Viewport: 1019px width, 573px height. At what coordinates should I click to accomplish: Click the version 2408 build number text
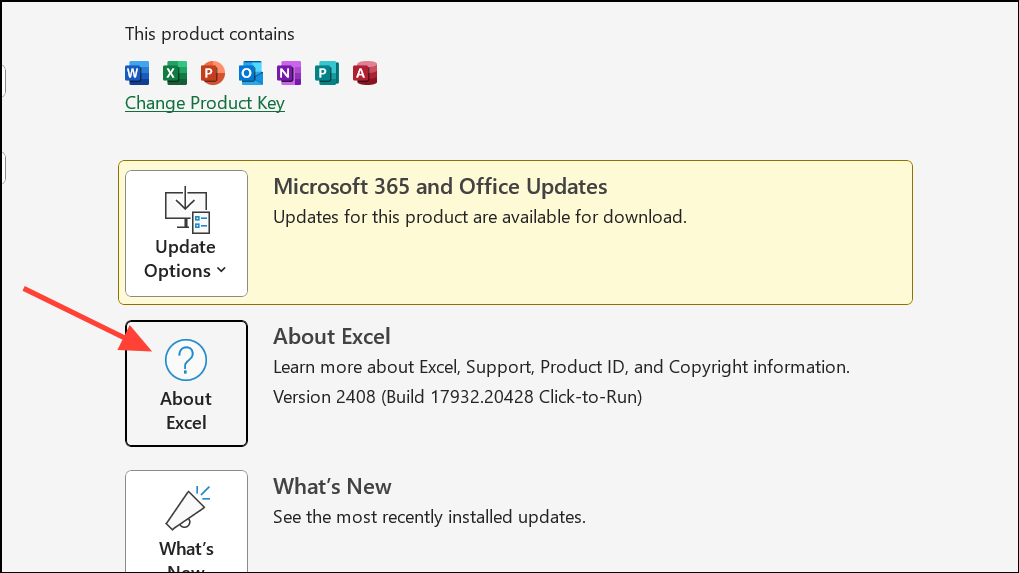458,397
